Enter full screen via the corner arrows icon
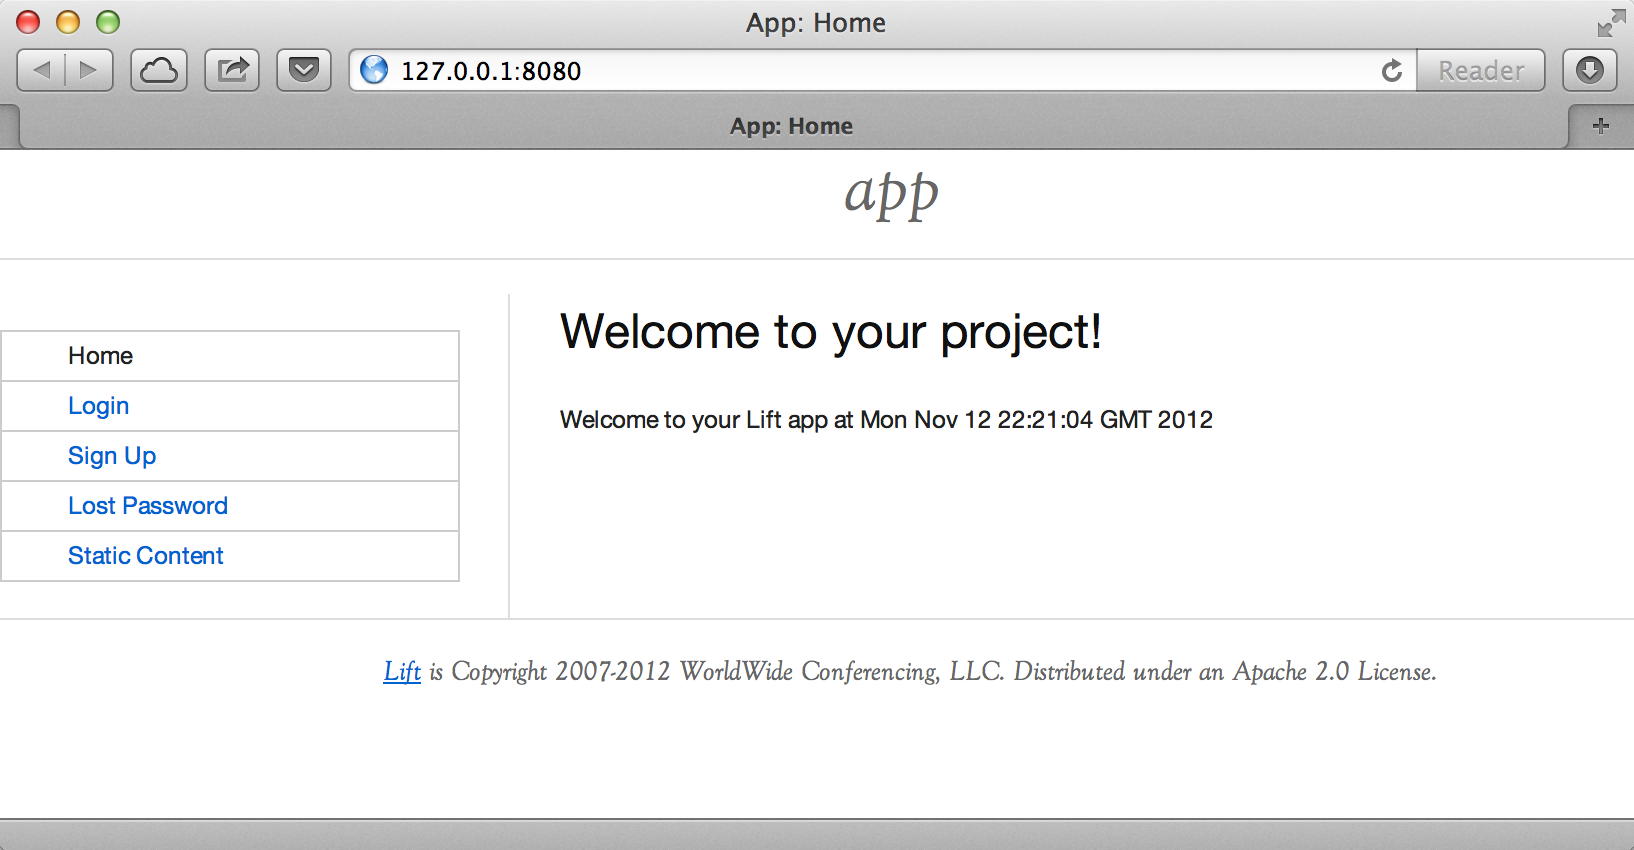This screenshot has width=1634, height=850. [1611, 23]
